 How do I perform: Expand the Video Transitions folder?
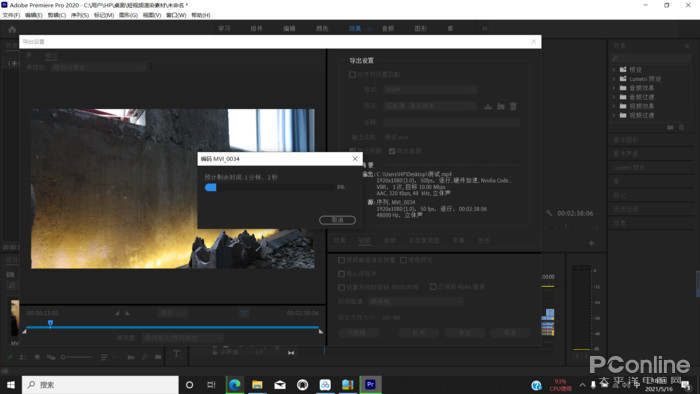point(614,115)
